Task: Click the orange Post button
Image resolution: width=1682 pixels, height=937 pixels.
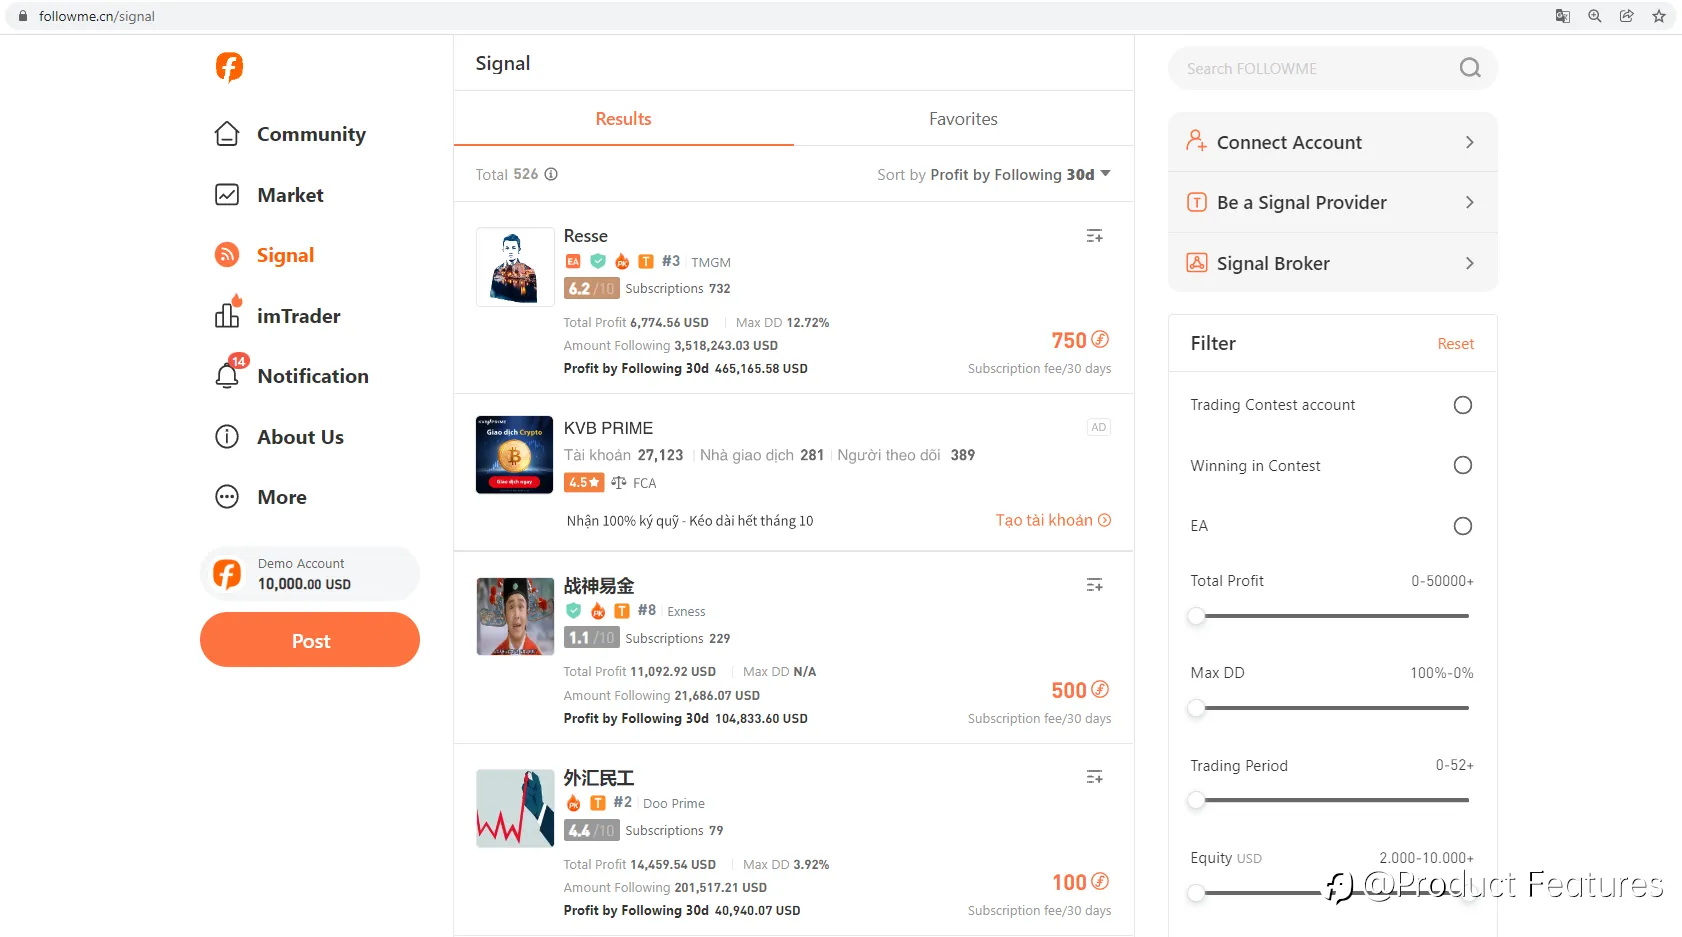Action: (x=310, y=640)
